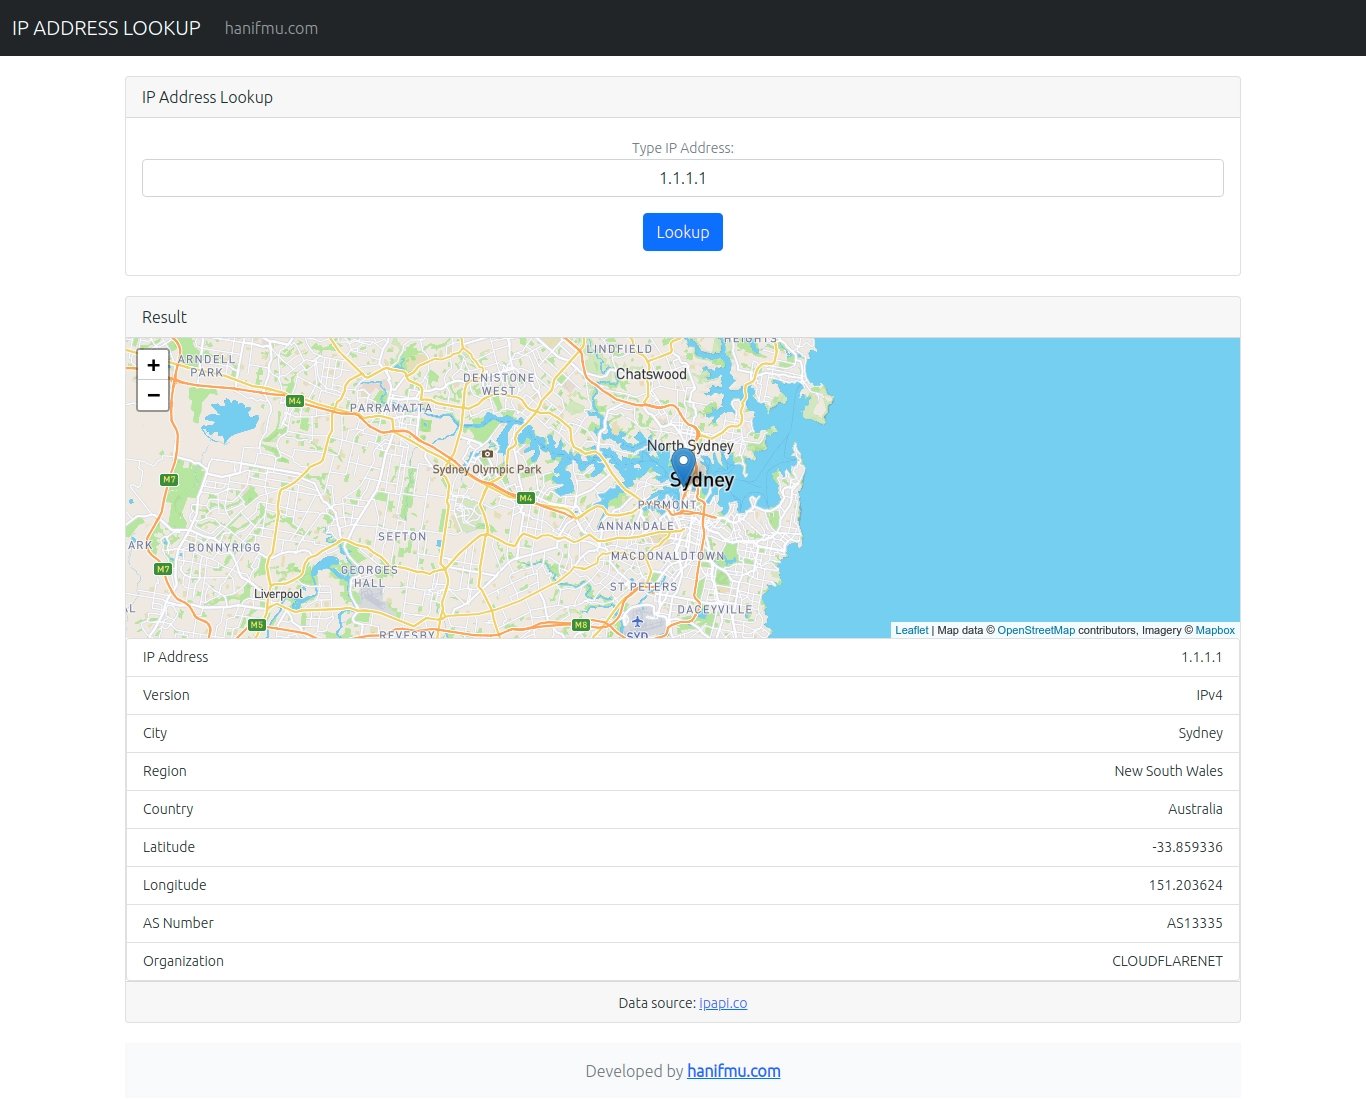Open hanifmu.com link in footer
The height and width of the screenshot is (1099, 1366).
[x=734, y=1071]
